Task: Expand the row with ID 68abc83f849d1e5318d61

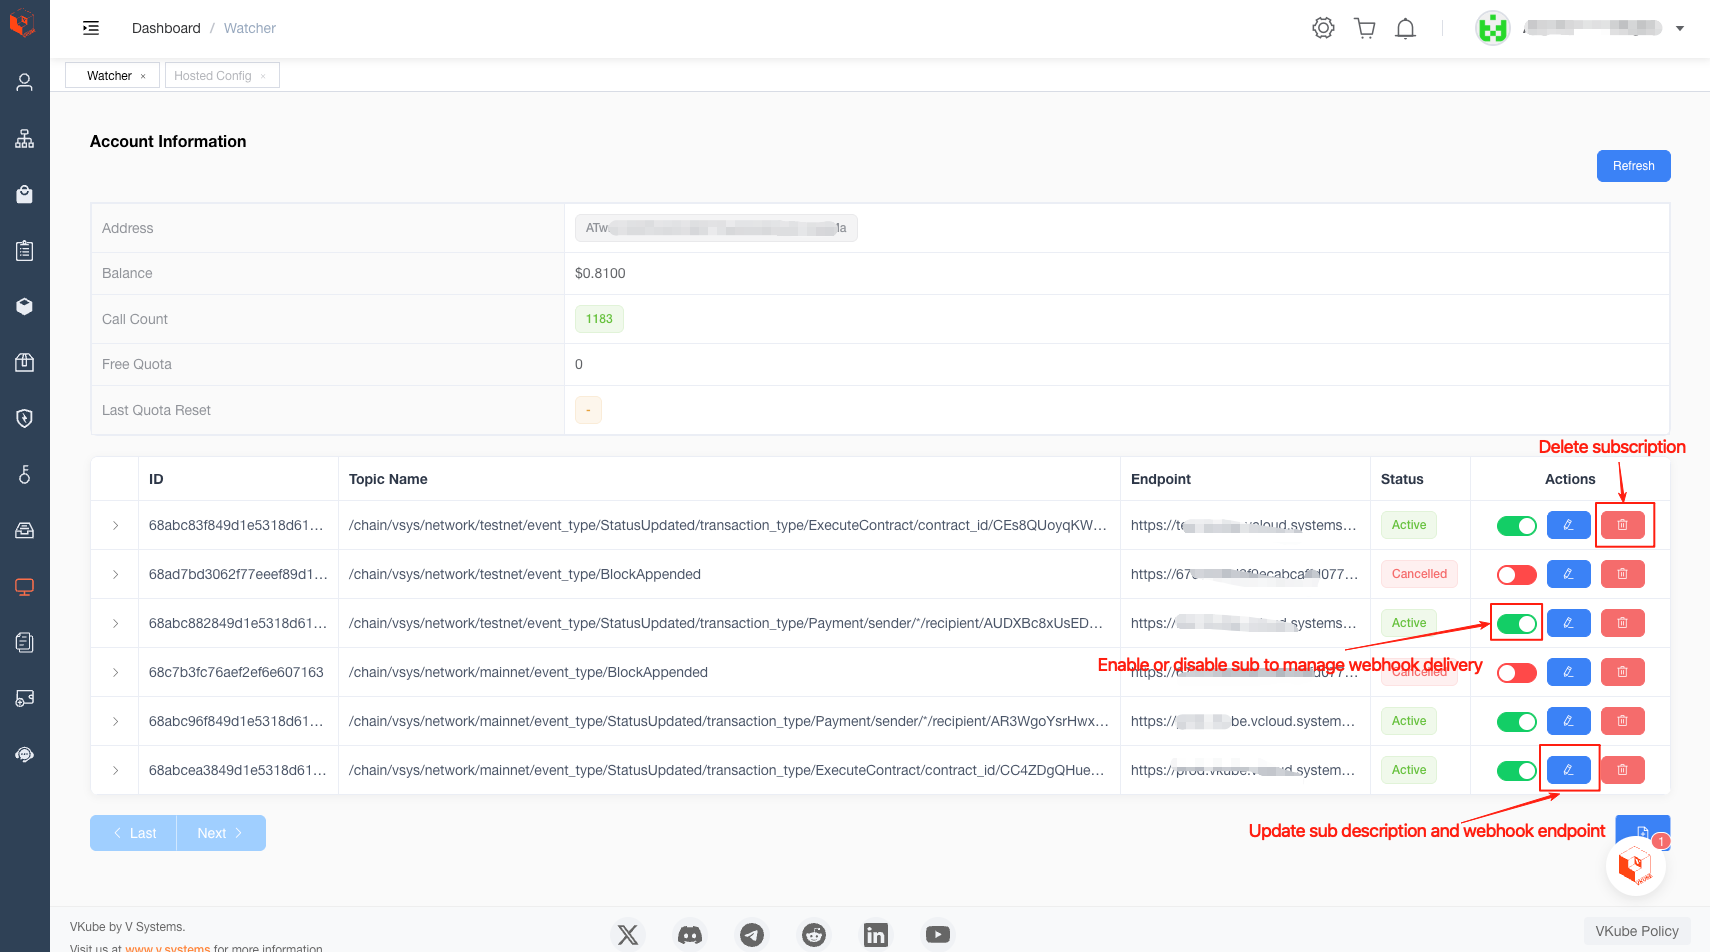Action: [x=115, y=525]
